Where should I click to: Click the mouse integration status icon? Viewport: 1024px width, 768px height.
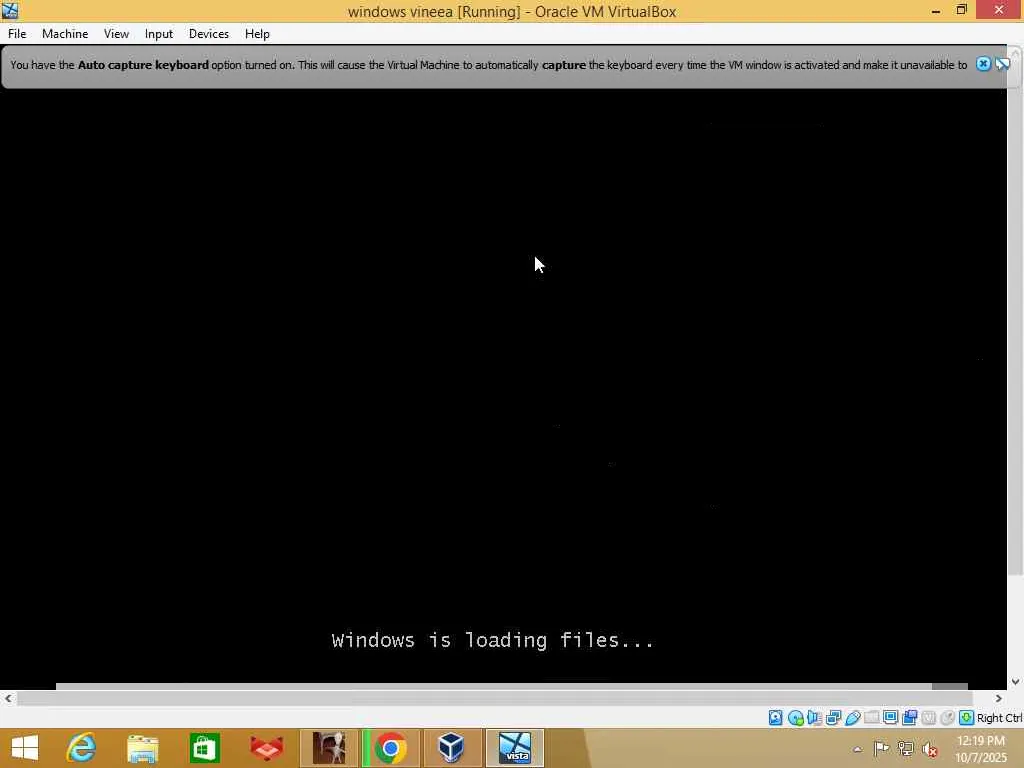pos(947,718)
